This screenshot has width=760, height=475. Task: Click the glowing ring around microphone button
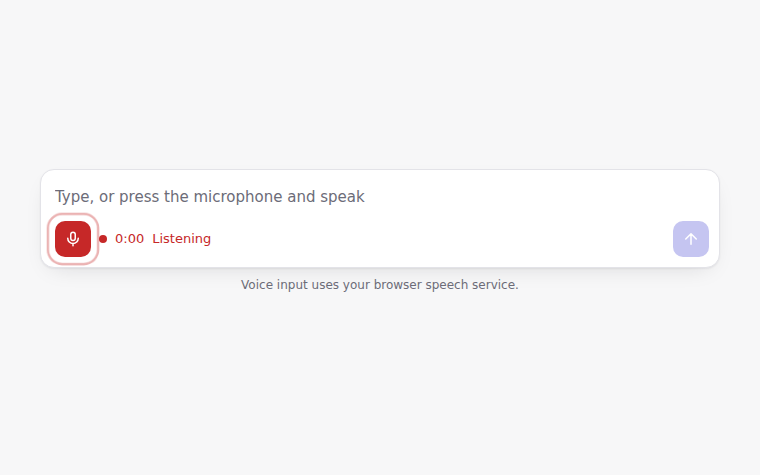point(73,216)
